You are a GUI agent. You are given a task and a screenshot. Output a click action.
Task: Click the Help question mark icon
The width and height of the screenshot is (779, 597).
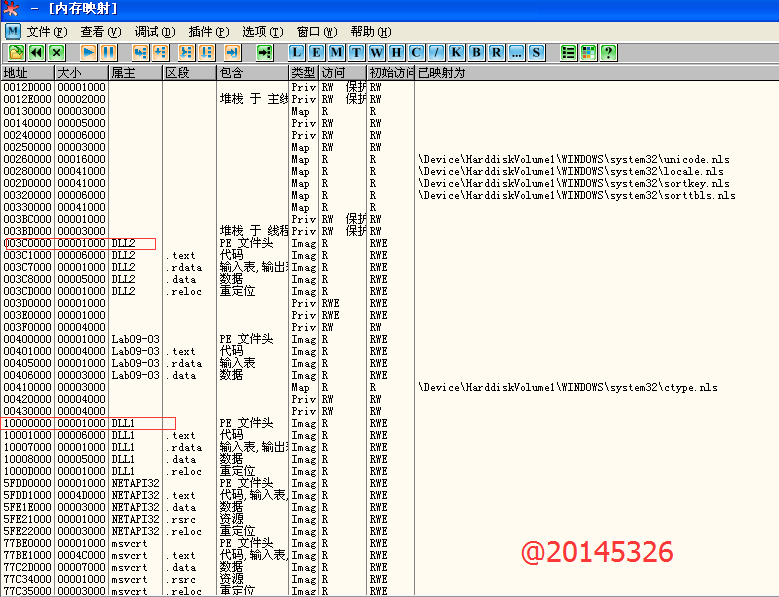[608, 52]
